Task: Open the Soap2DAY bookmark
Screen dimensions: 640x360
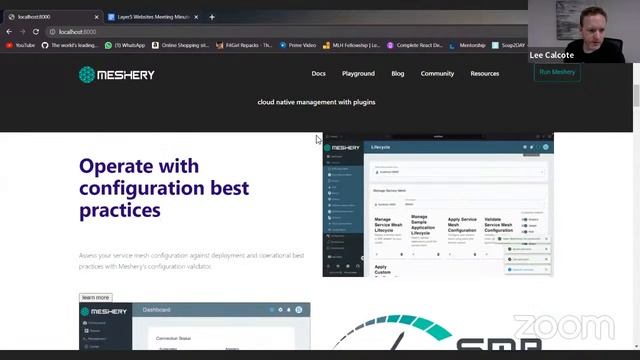Action: [509, 45]
